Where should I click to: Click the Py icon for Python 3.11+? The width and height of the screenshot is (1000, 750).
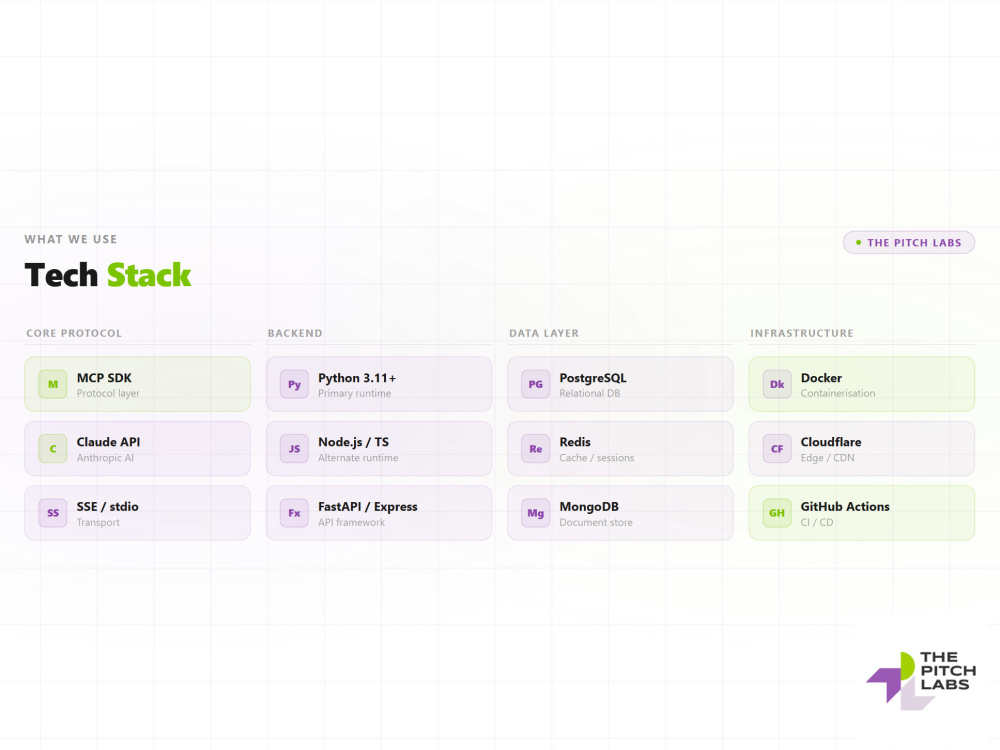[x=294, y=385]
